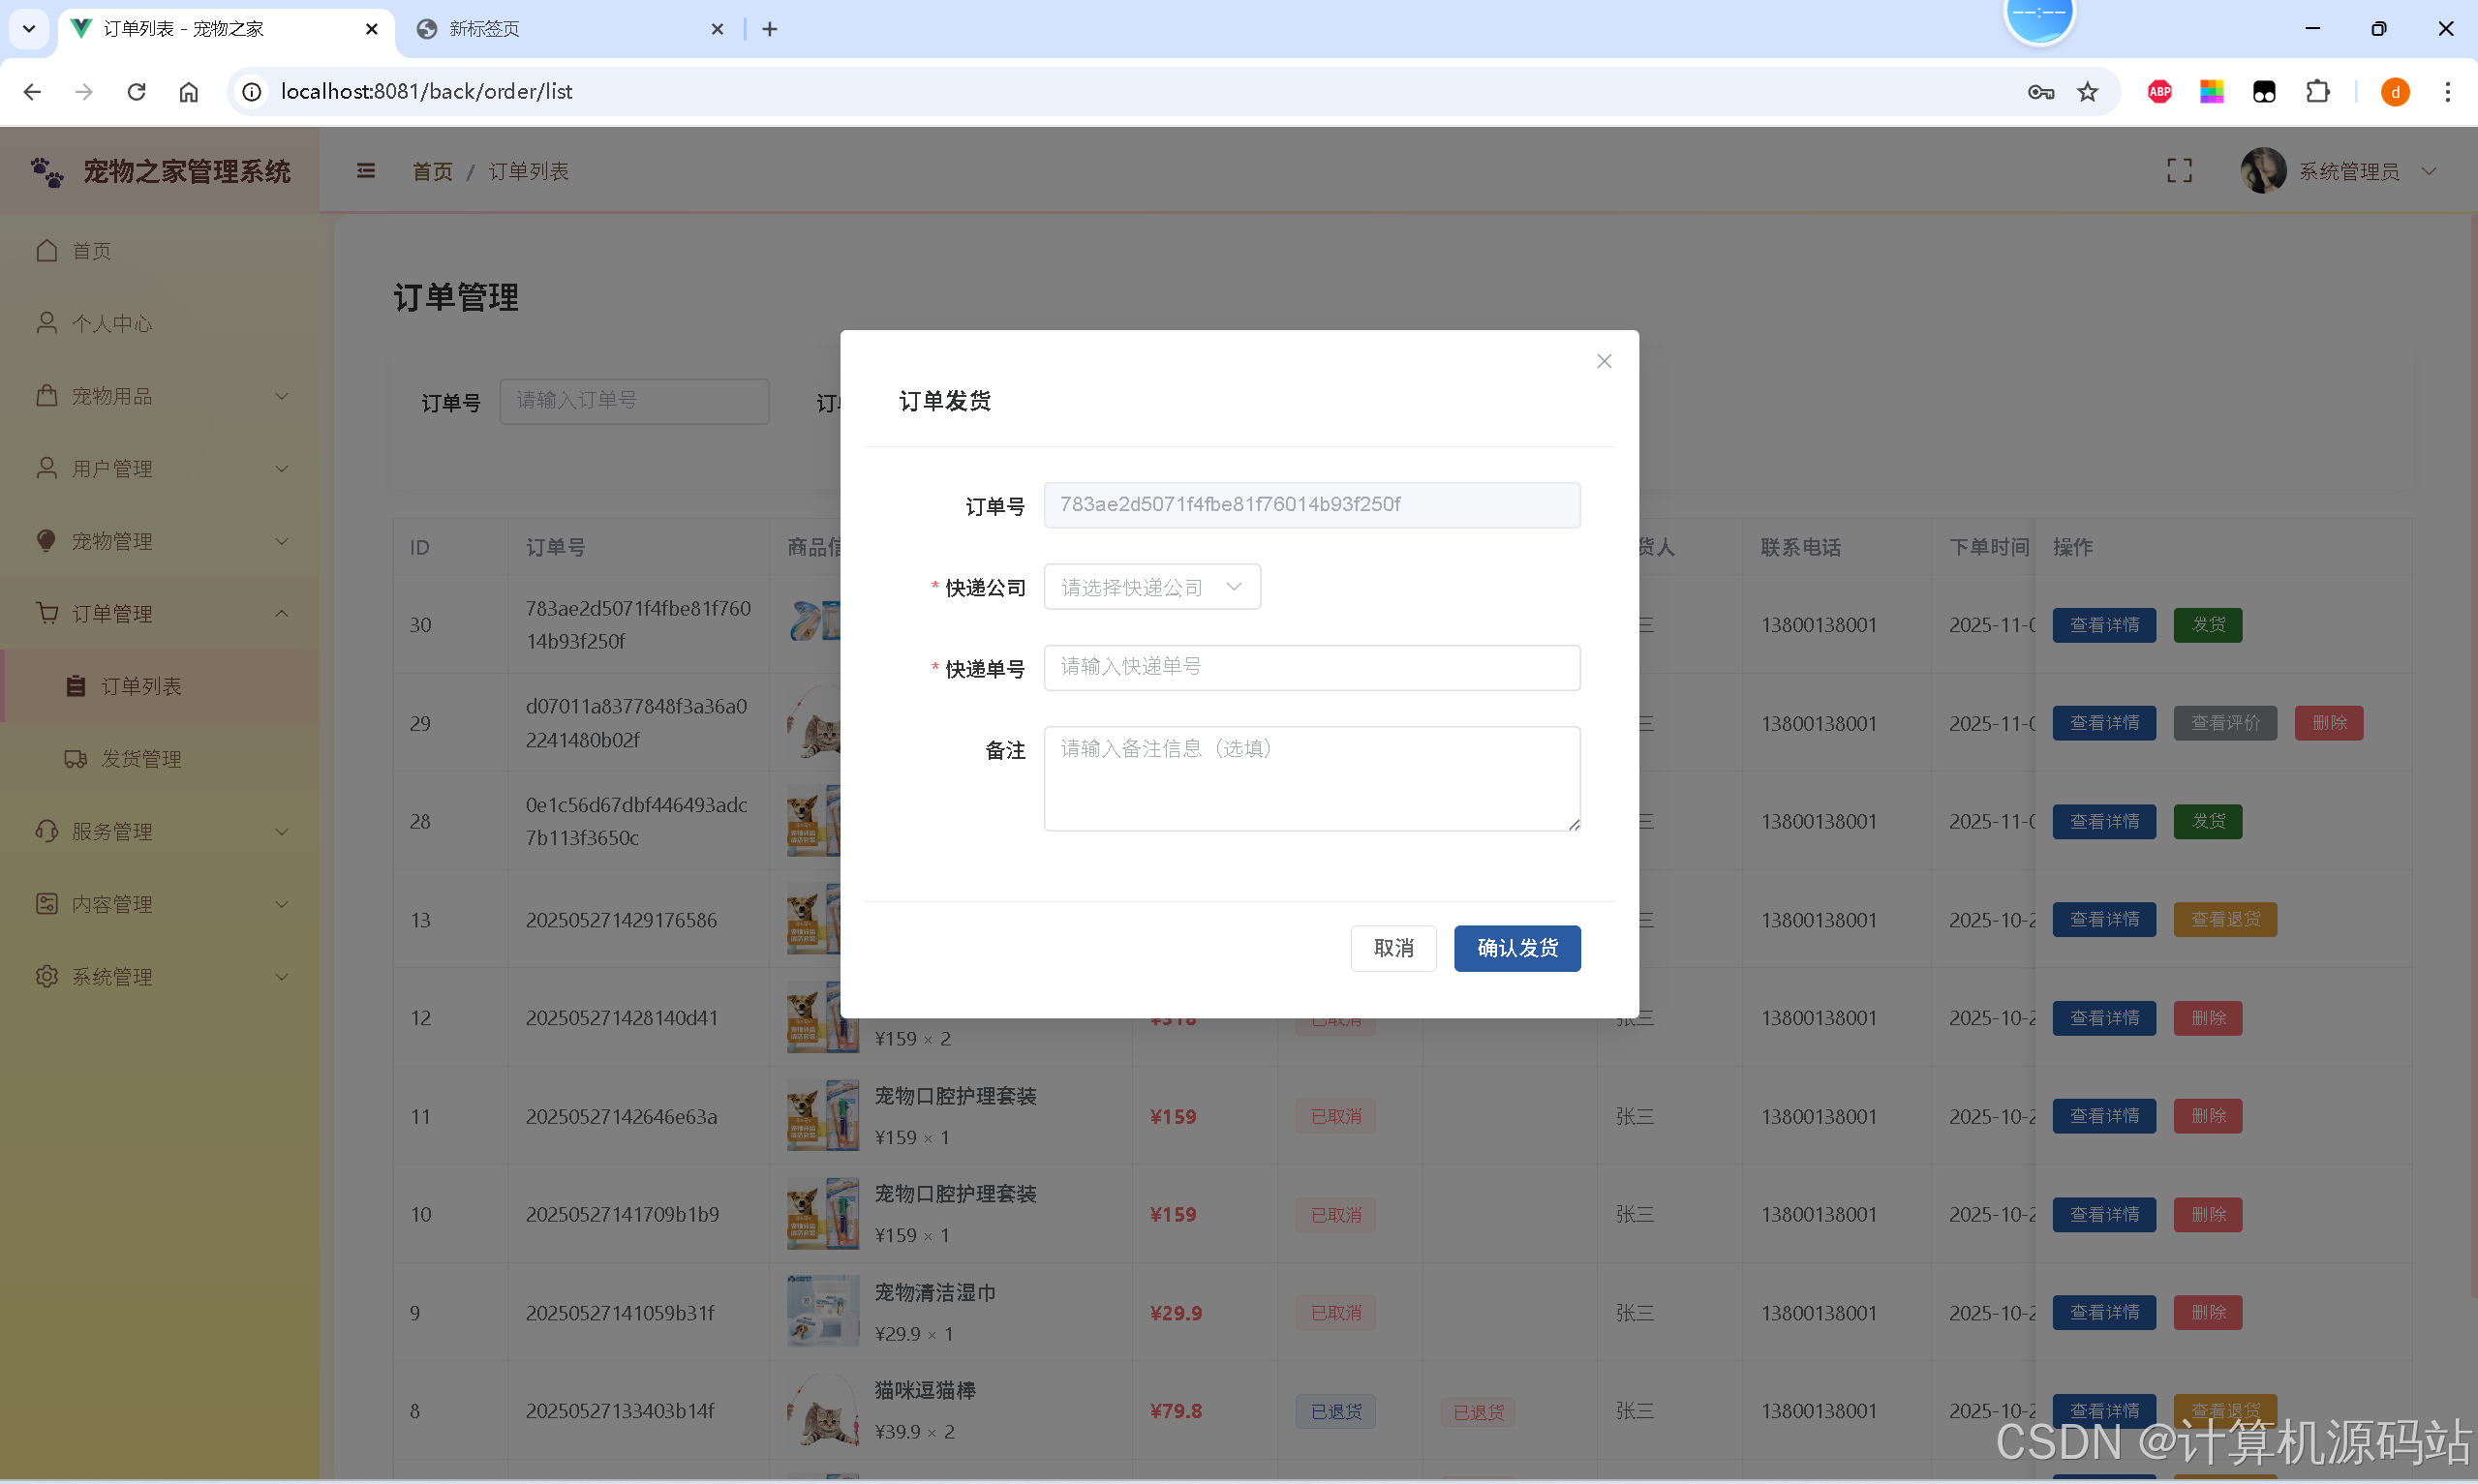Click 猫咪逗猫棒 product thumbnail

pyautogui.click(x=823, y=1410)
